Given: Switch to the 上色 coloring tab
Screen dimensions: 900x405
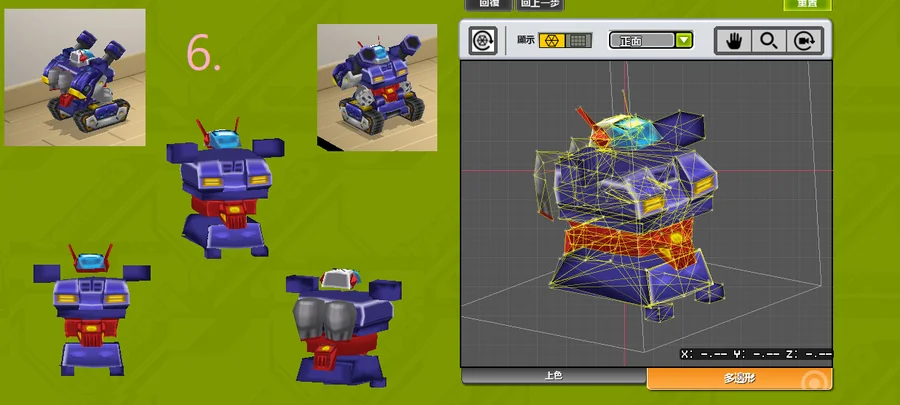Looking at the screenshot, I should click(554, 376).
